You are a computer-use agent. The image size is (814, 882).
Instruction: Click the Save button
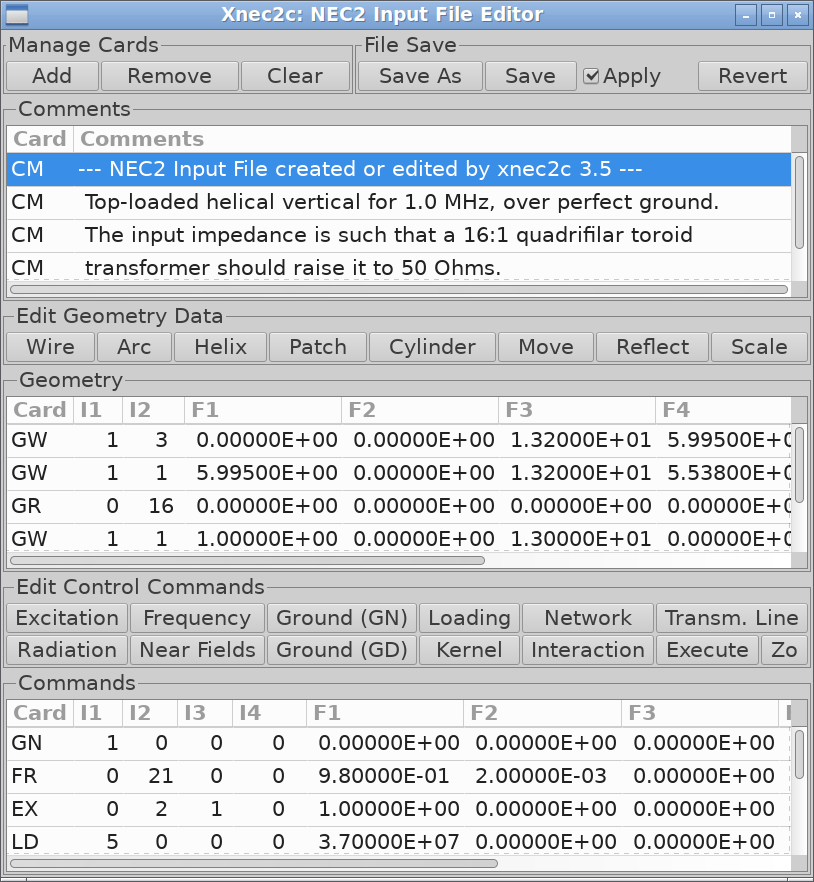530,76
